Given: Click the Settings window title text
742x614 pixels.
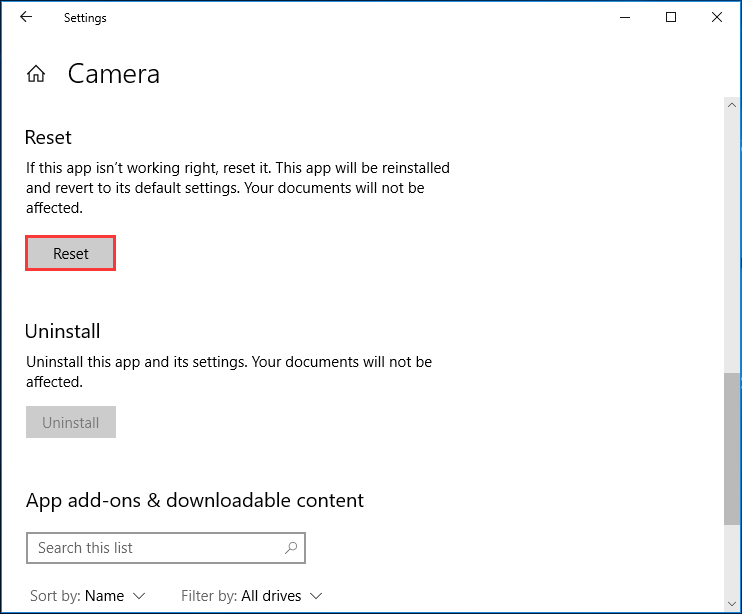Looking at the screenshot, I should point(85,18).
